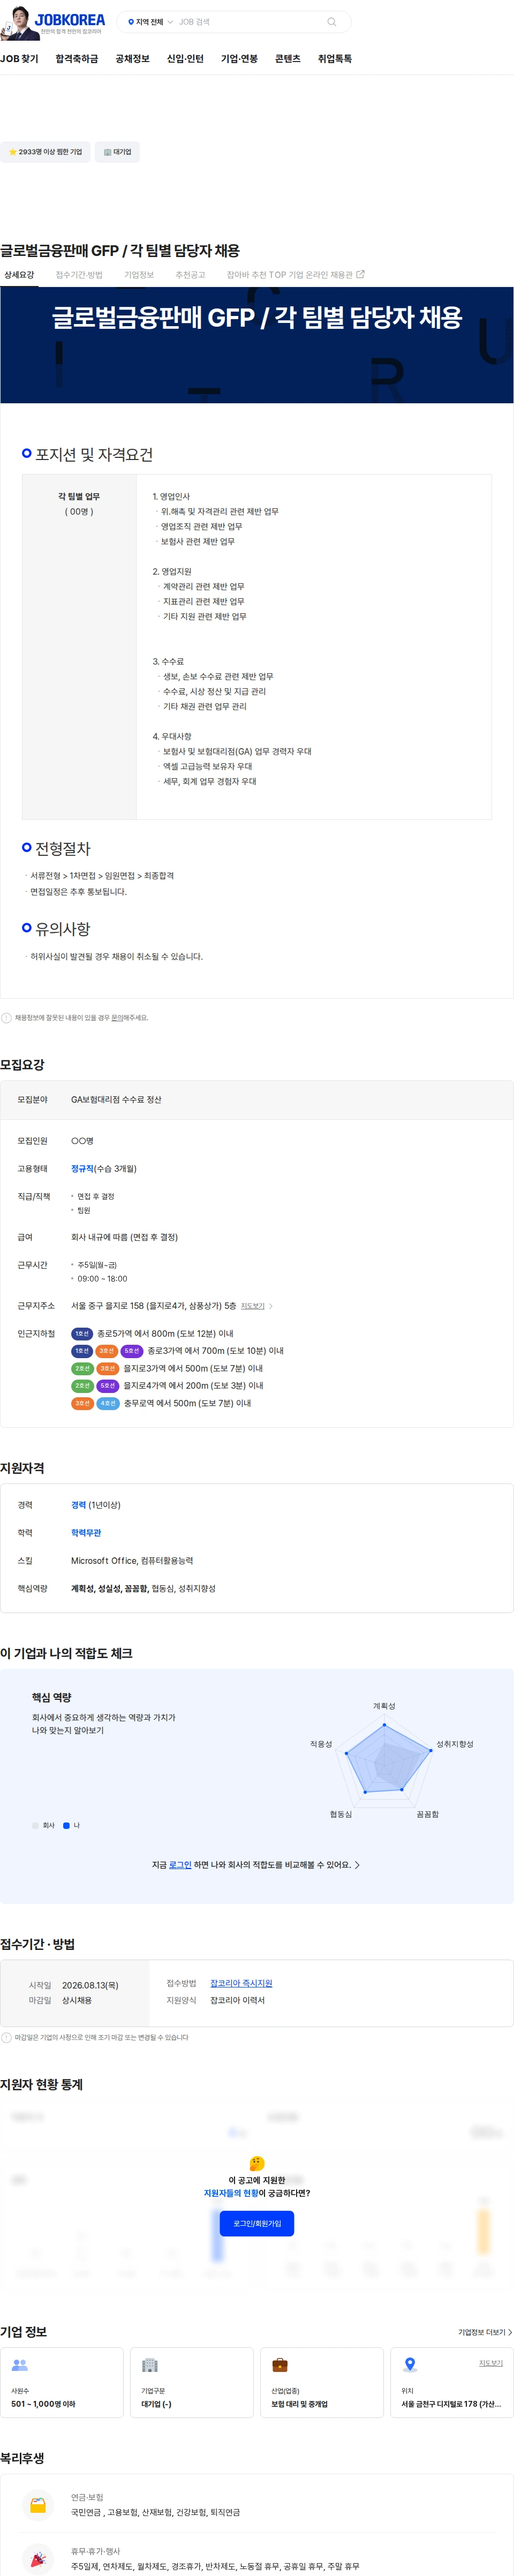The height and width of the screenshot is (2576, 514).
Task: Click the 잡코리아 즉시지원 link
Action: click(x=241, y=1983)
